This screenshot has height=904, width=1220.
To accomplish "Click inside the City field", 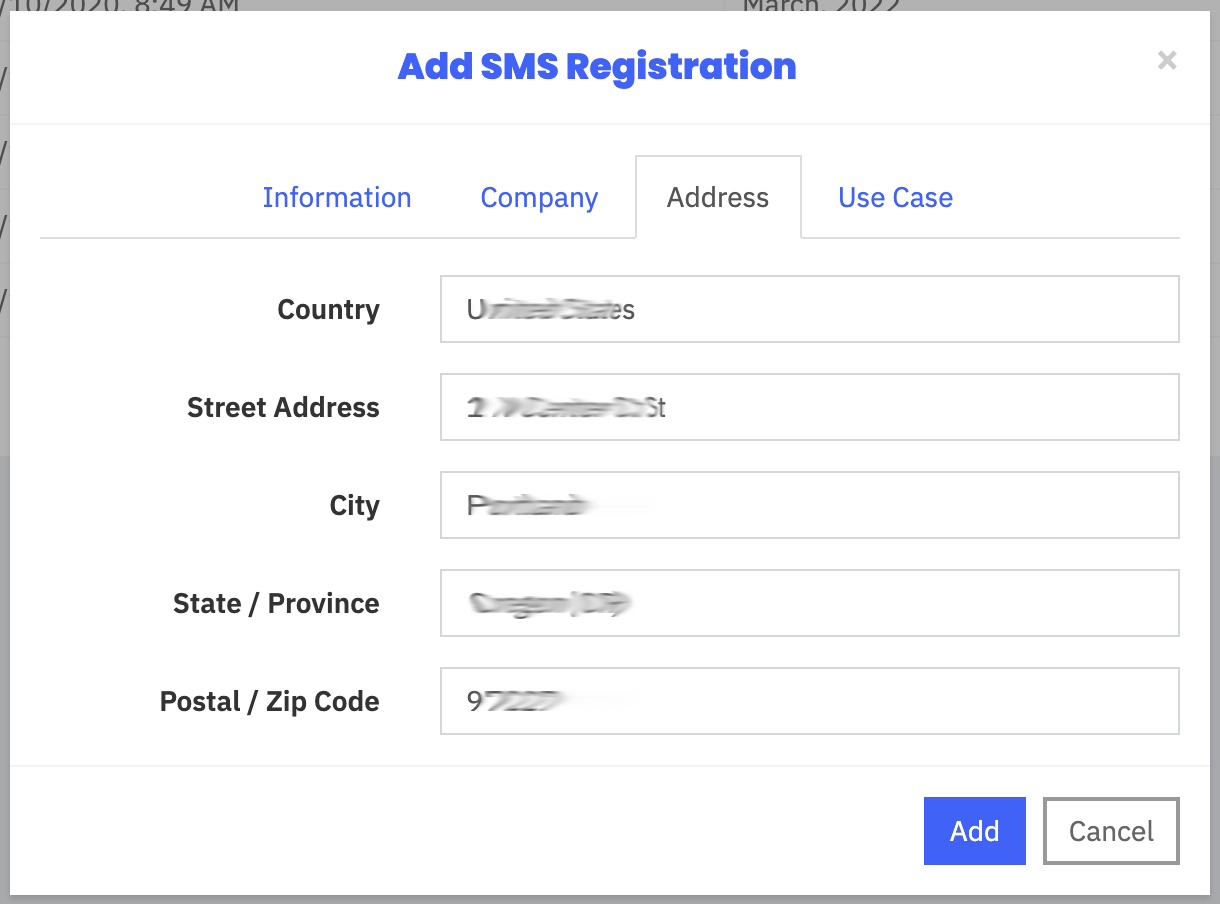I will tap(810, 505).
